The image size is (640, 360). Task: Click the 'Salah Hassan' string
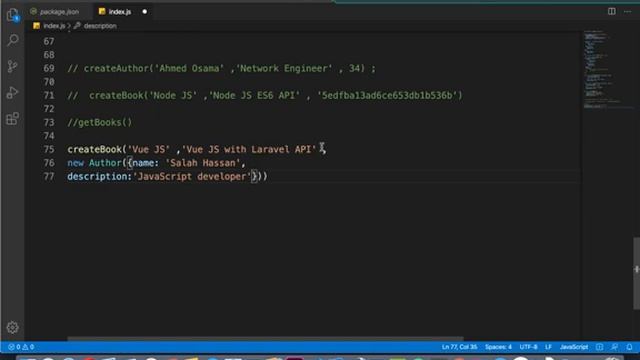pyautogui.click(x=202, y=163)
